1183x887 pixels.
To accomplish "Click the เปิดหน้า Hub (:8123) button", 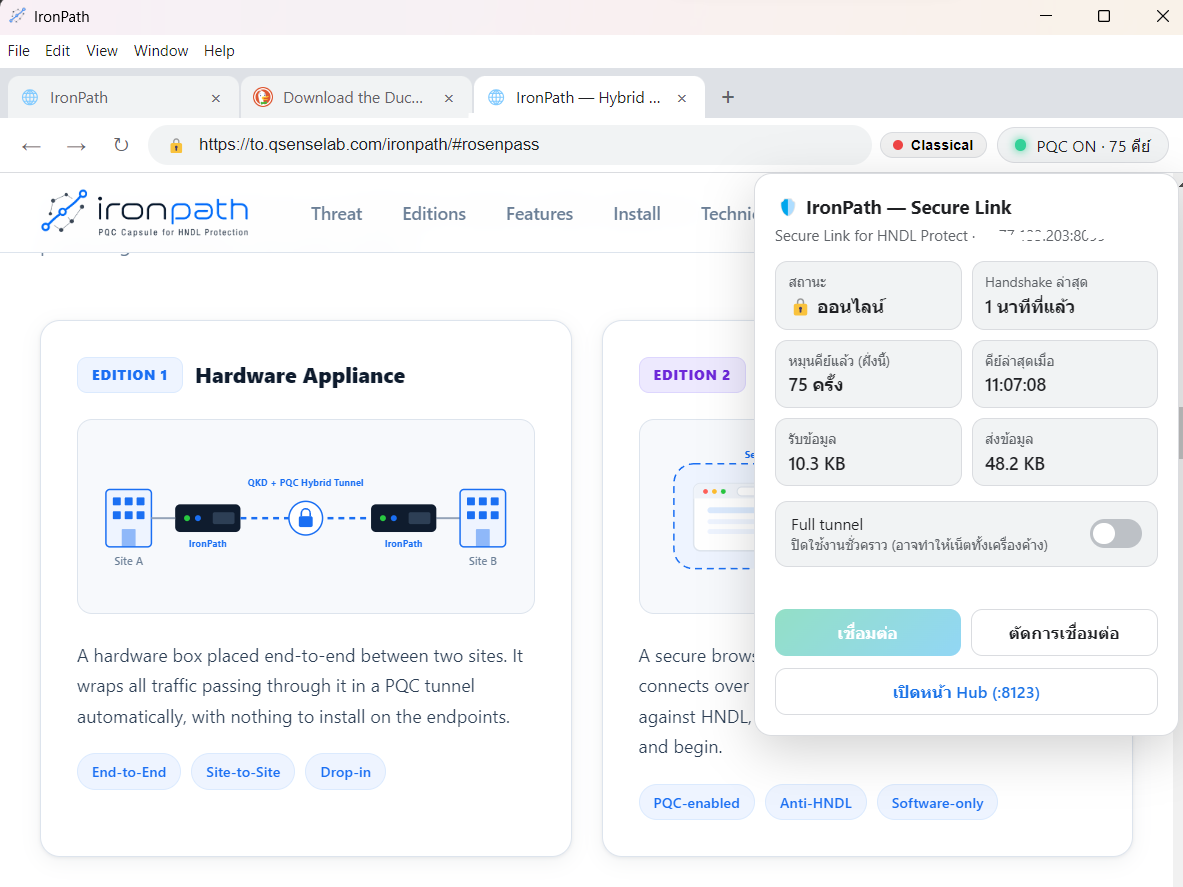I will [966, 692].
